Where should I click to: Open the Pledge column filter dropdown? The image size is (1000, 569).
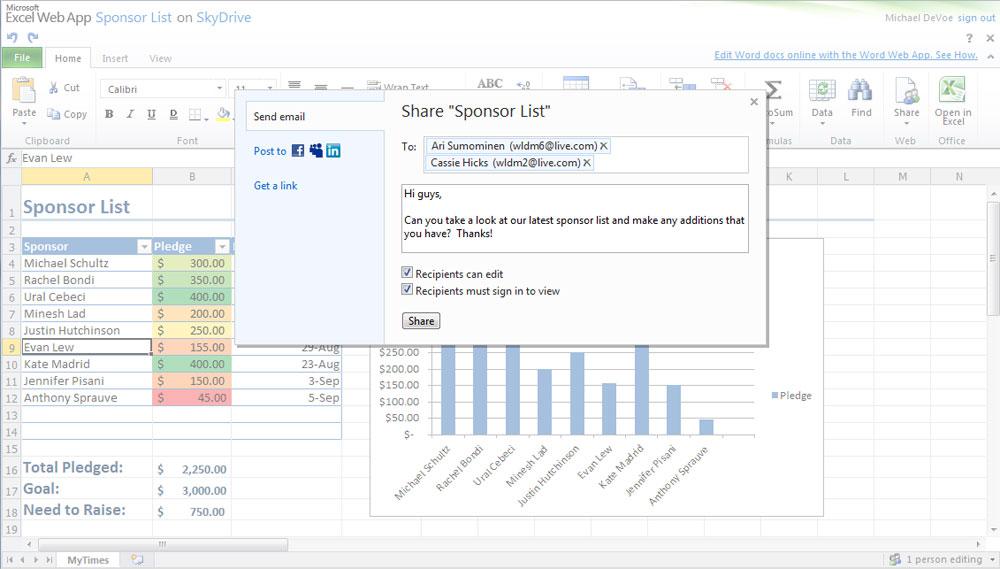click(222, 247)
